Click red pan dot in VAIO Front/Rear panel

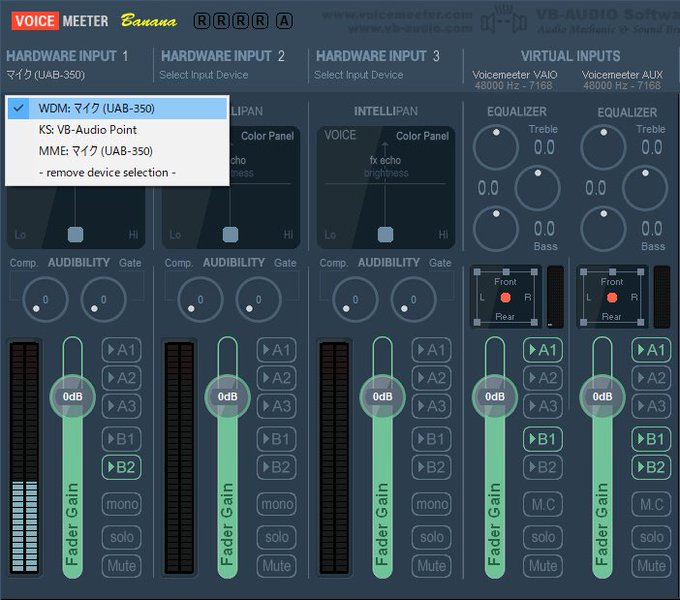pyautogui.click(x=505, y=297)
